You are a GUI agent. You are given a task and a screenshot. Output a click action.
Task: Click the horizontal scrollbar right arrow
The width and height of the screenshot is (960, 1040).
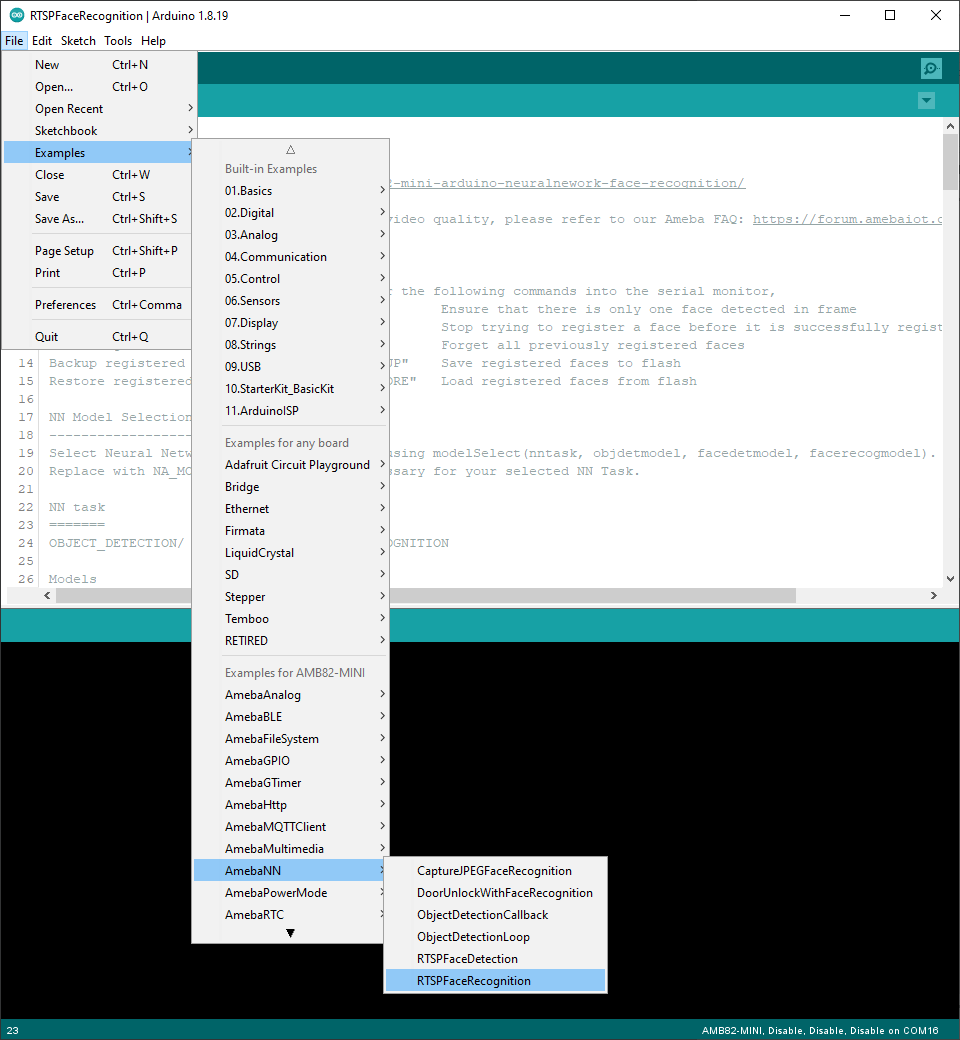pos(934,595)
